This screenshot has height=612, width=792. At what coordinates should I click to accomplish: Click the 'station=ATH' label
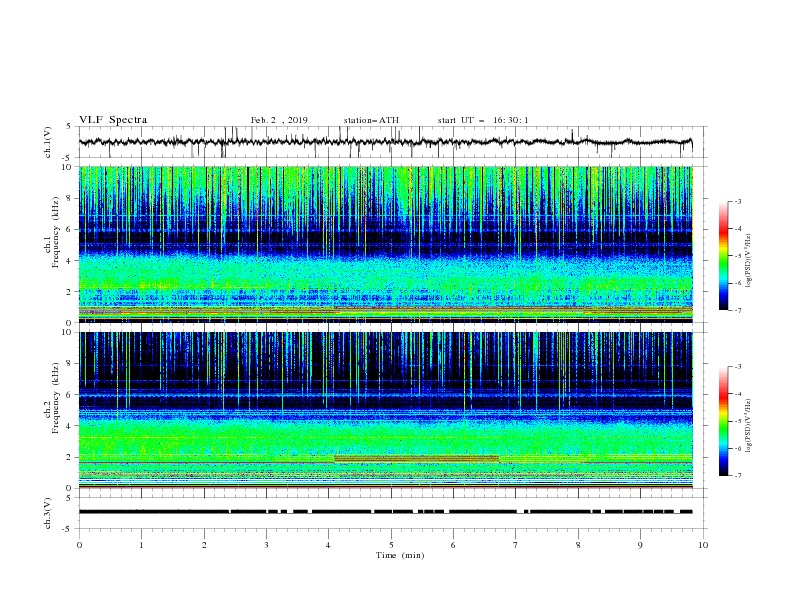pos(371,120)
